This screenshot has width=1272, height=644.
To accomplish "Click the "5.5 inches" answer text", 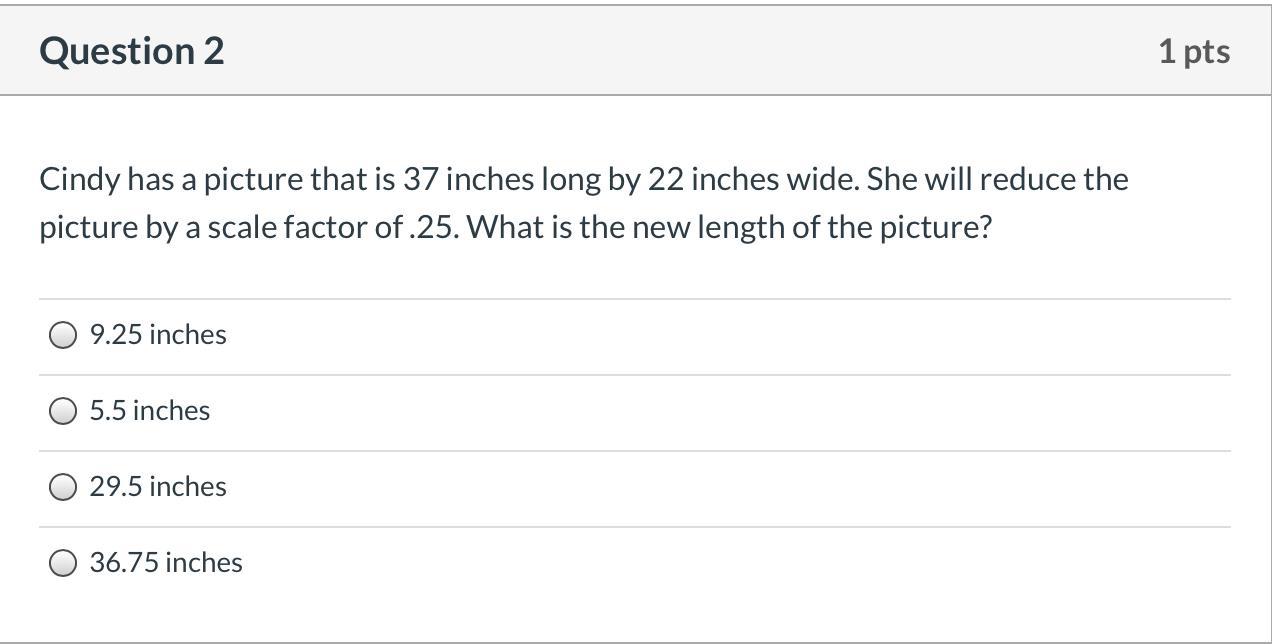I will click(x=150, y=411).
